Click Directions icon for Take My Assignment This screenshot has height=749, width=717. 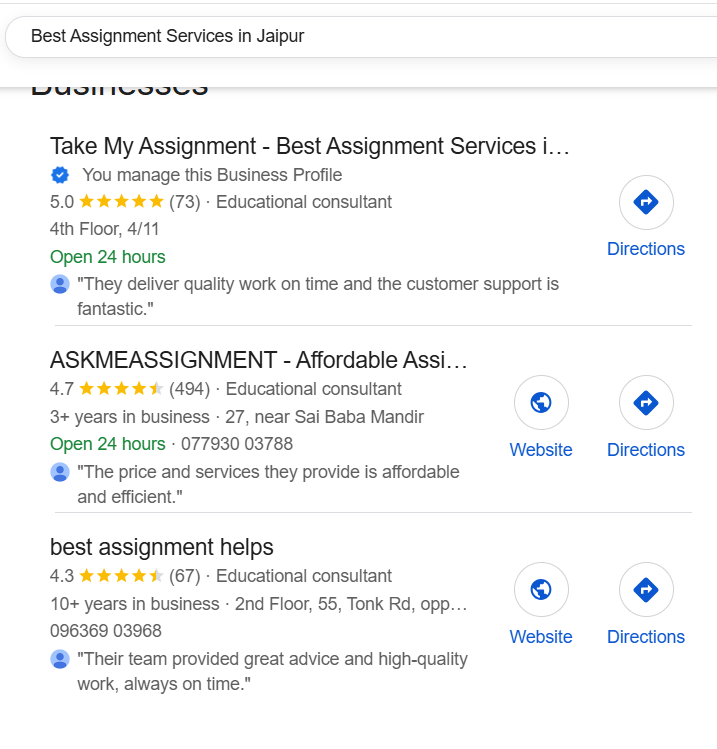646,203
